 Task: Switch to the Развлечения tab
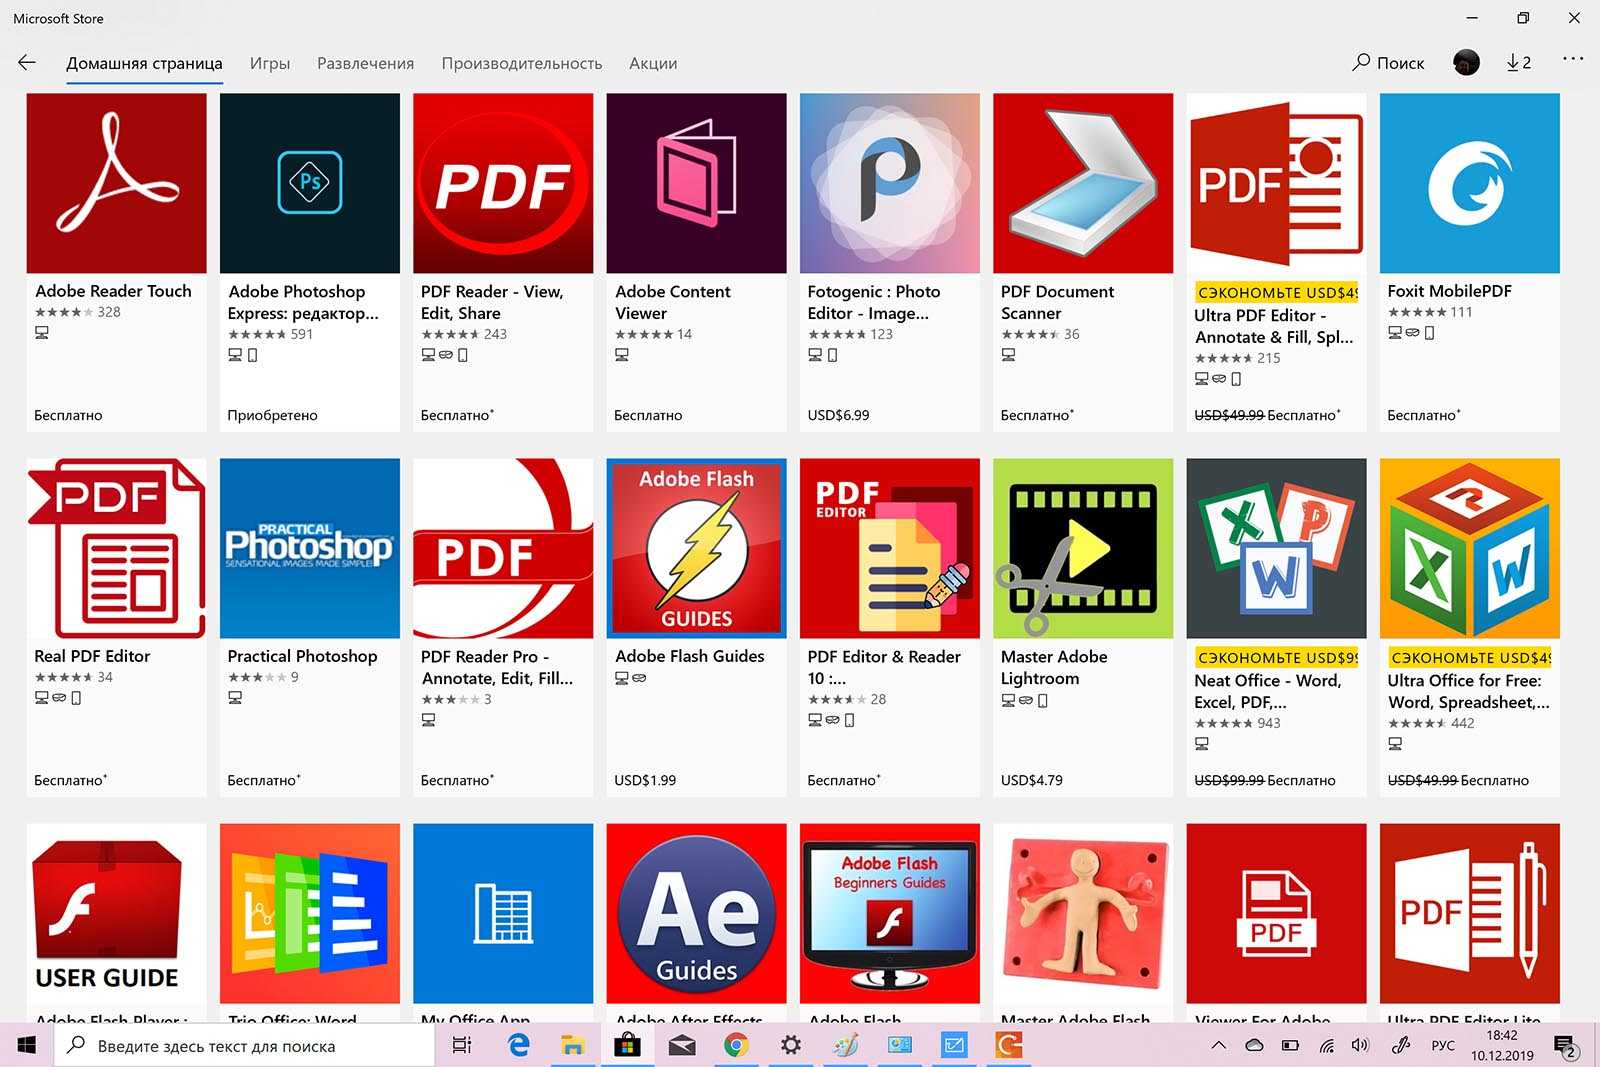tap(365, 63)
